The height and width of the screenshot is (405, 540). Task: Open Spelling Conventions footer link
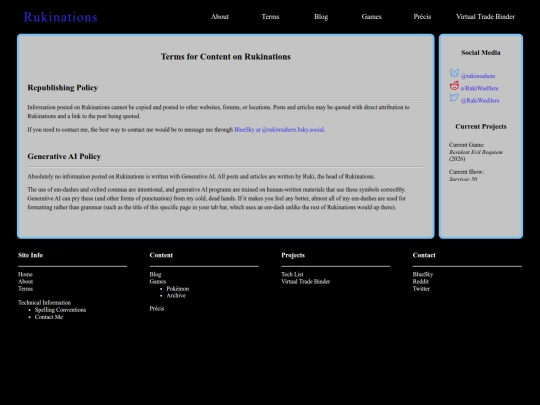[60, 310]
